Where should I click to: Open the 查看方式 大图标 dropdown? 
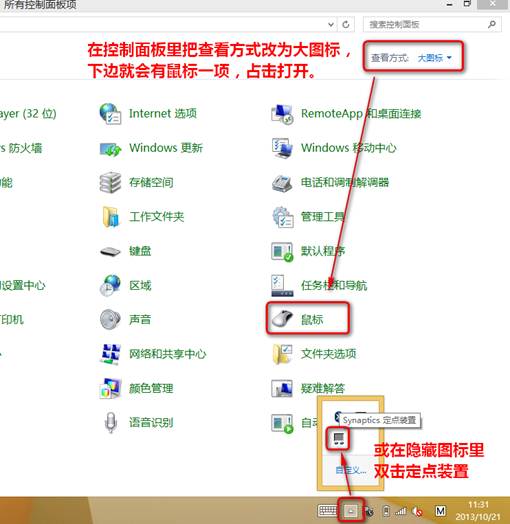coord(435,58)
